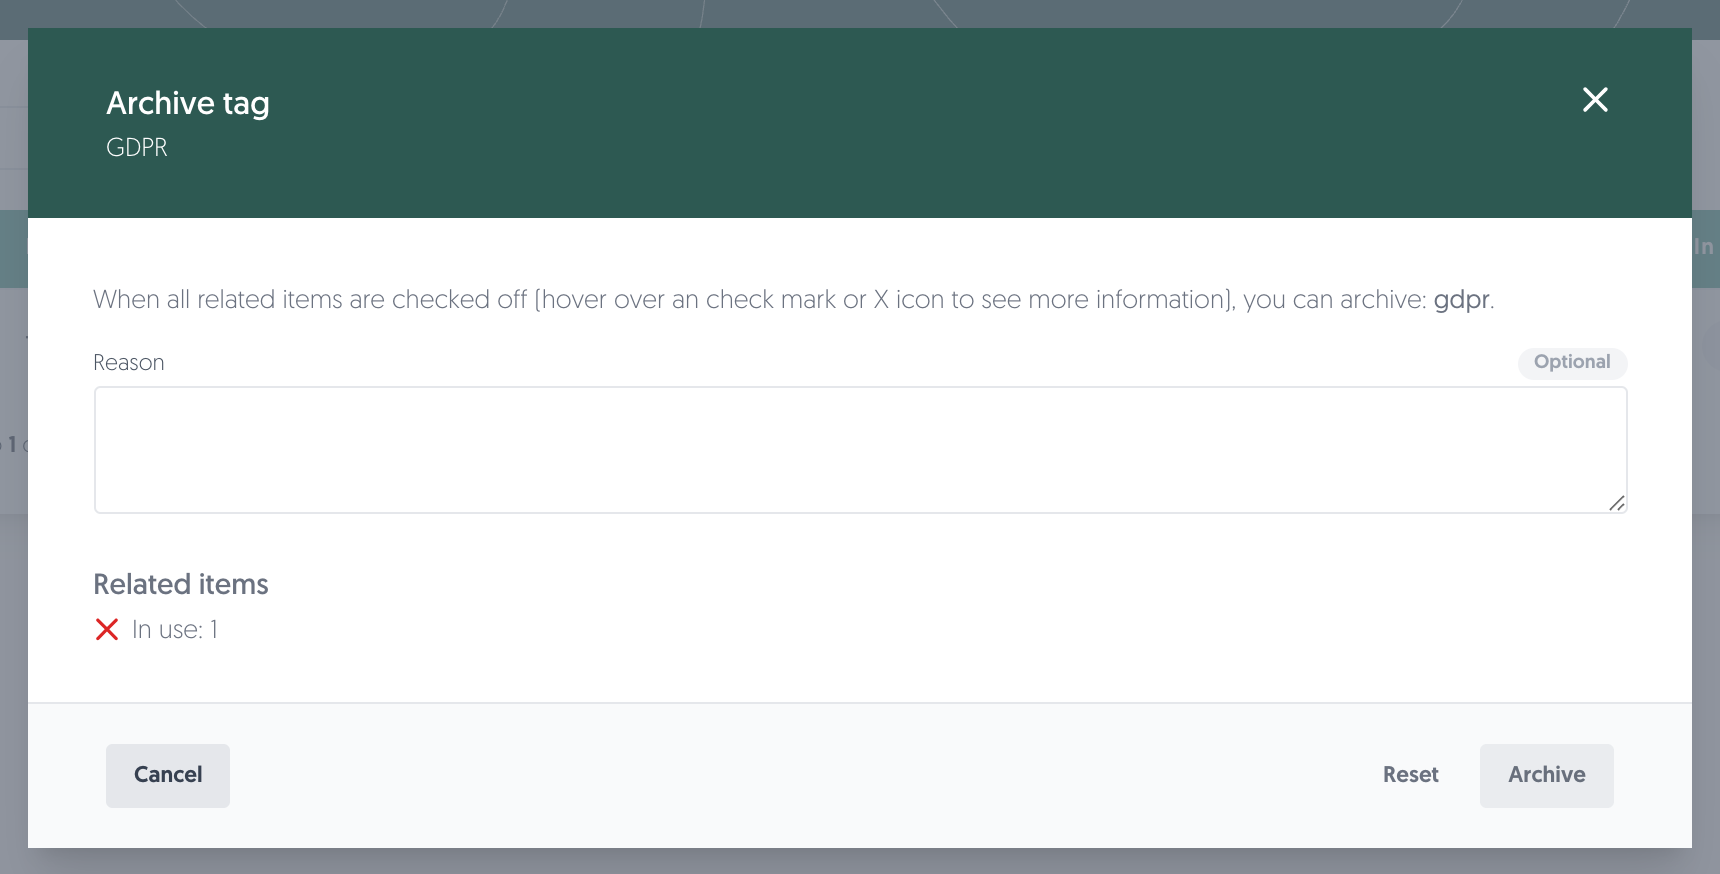Viewport: 1720px width, 874px height.
Task: Click the partially hidden In label behind dialog
Action: click(1704, 247)
